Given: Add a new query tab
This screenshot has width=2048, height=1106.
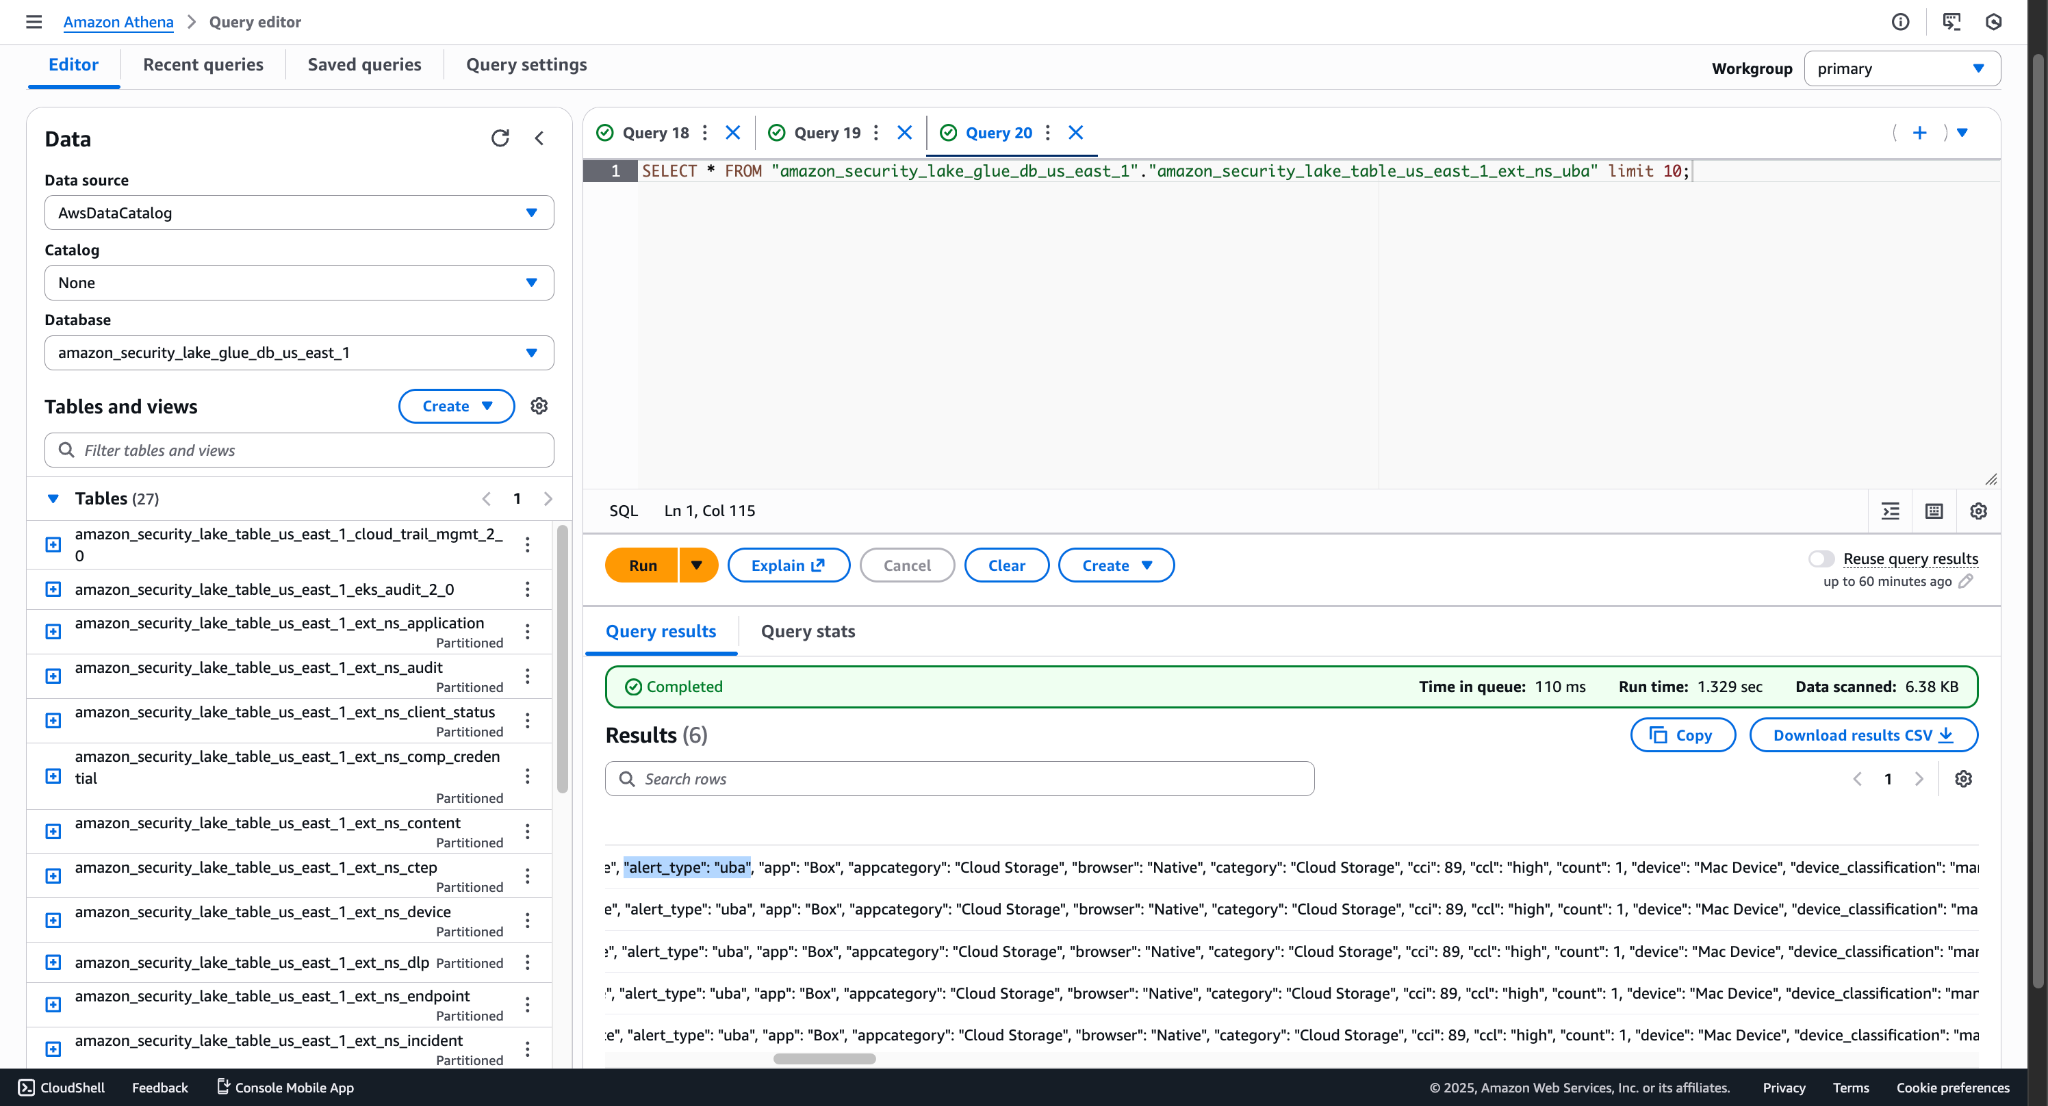Looking at the screenshot, I should [1920, 133].
